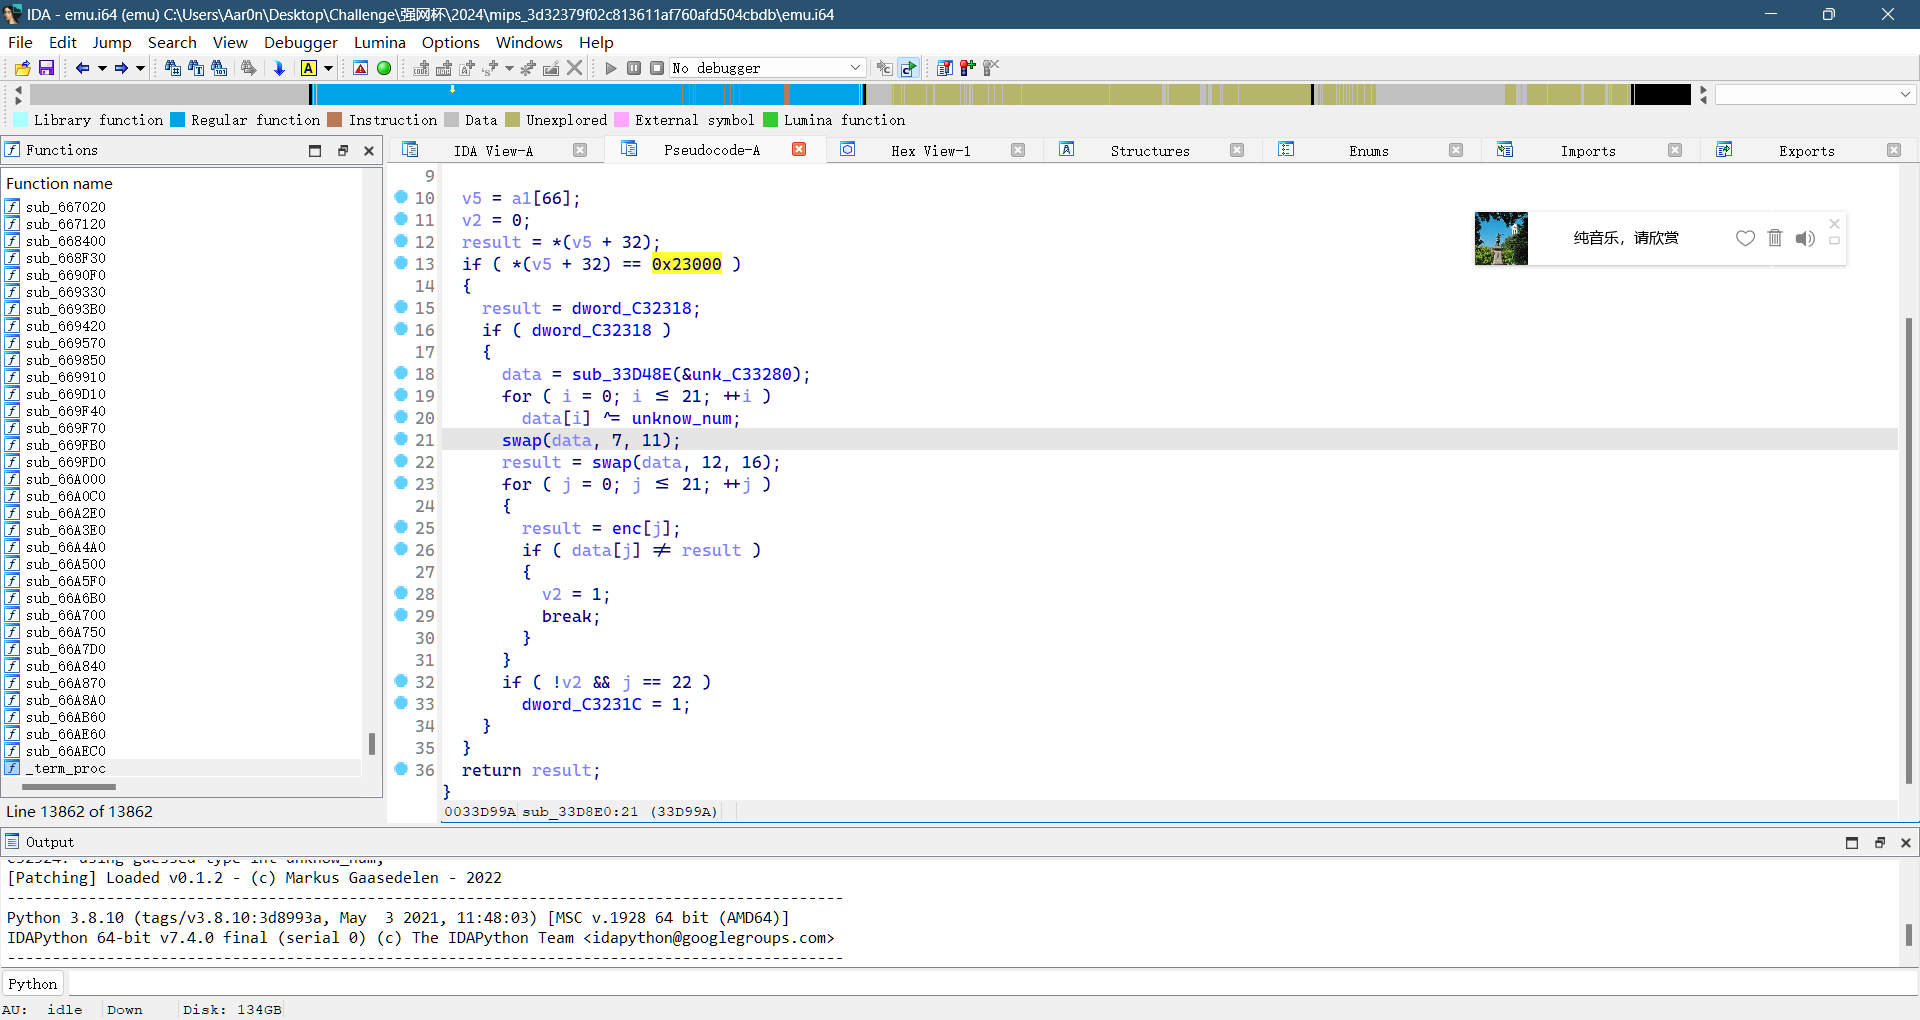Click the yellow 'A' text-style icon

309,68
